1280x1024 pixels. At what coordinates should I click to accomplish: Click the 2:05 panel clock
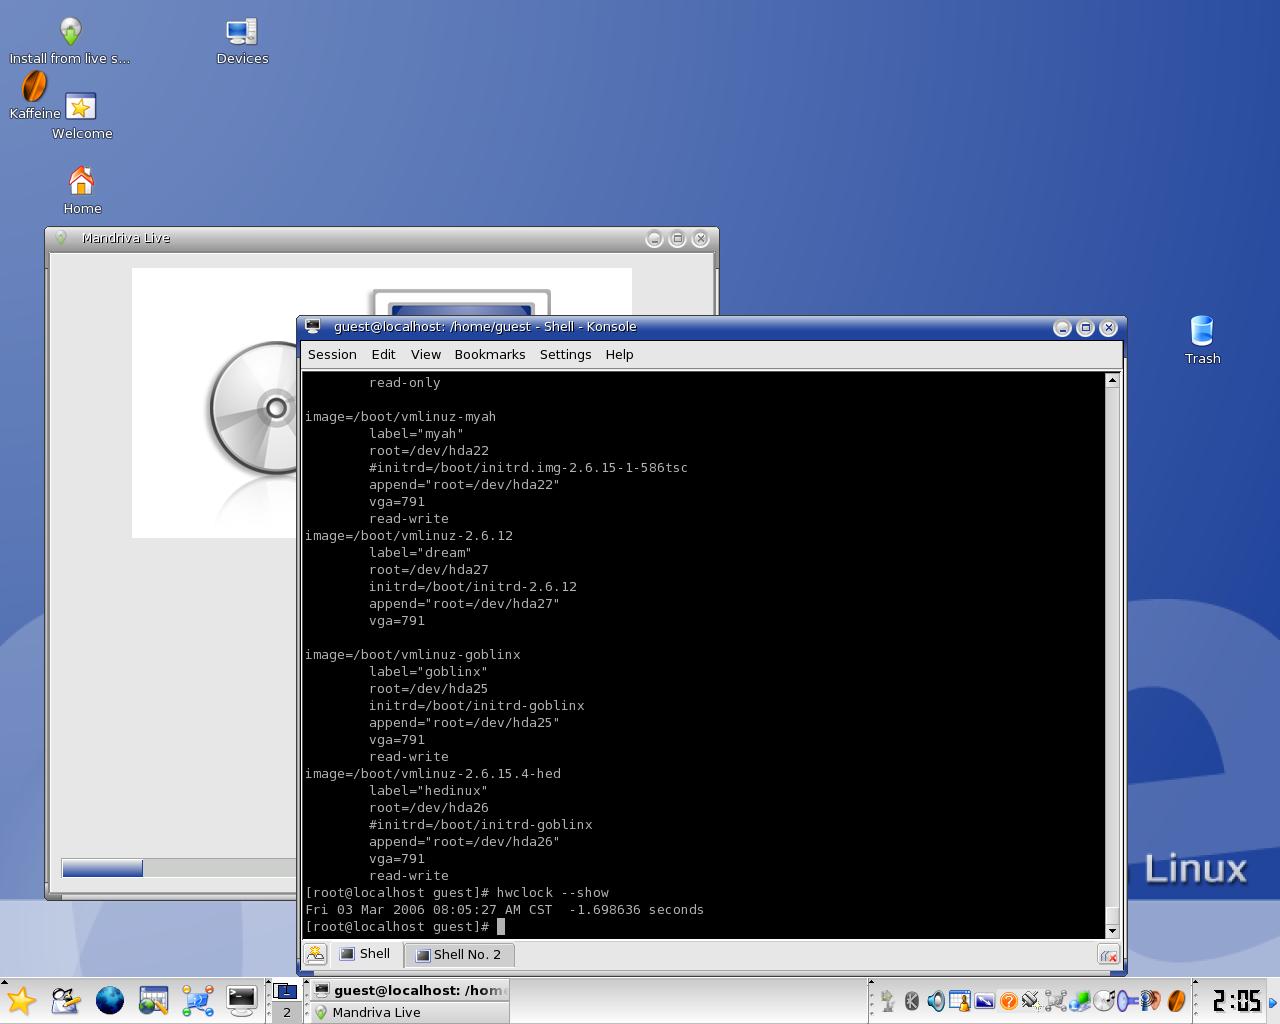pos(1236,1001)
